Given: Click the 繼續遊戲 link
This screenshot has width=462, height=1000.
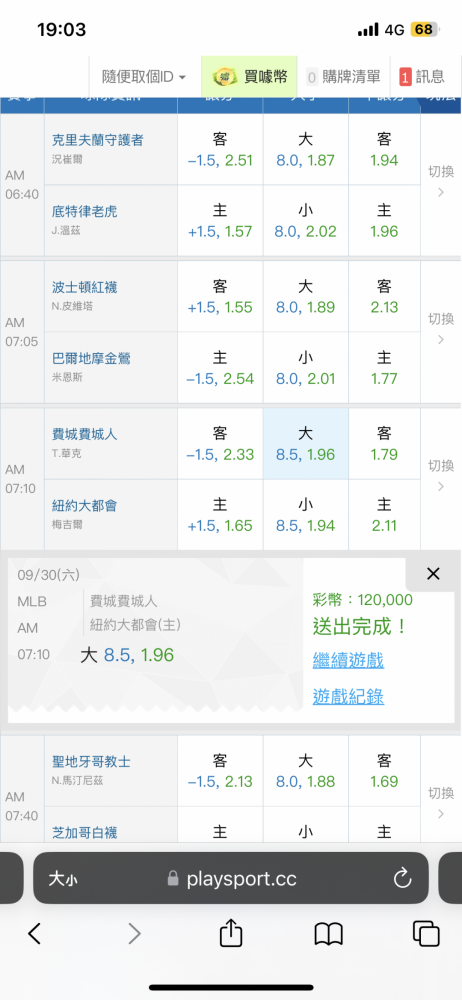Looking at the screenshot, I should [x=348, y=660].
